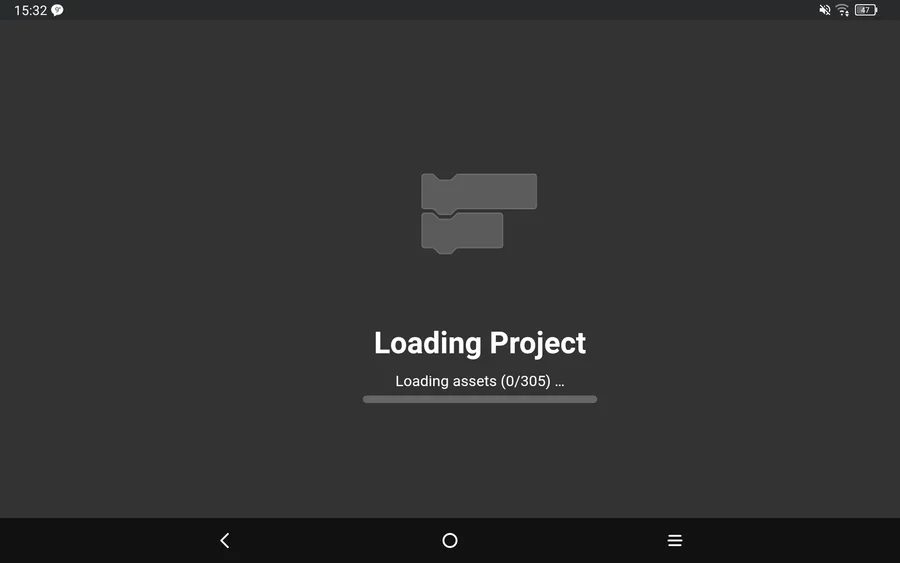Click the word Project in heading
Image resolution: width=900 pixels, height=563 pixels.
[x=537, y=343]
